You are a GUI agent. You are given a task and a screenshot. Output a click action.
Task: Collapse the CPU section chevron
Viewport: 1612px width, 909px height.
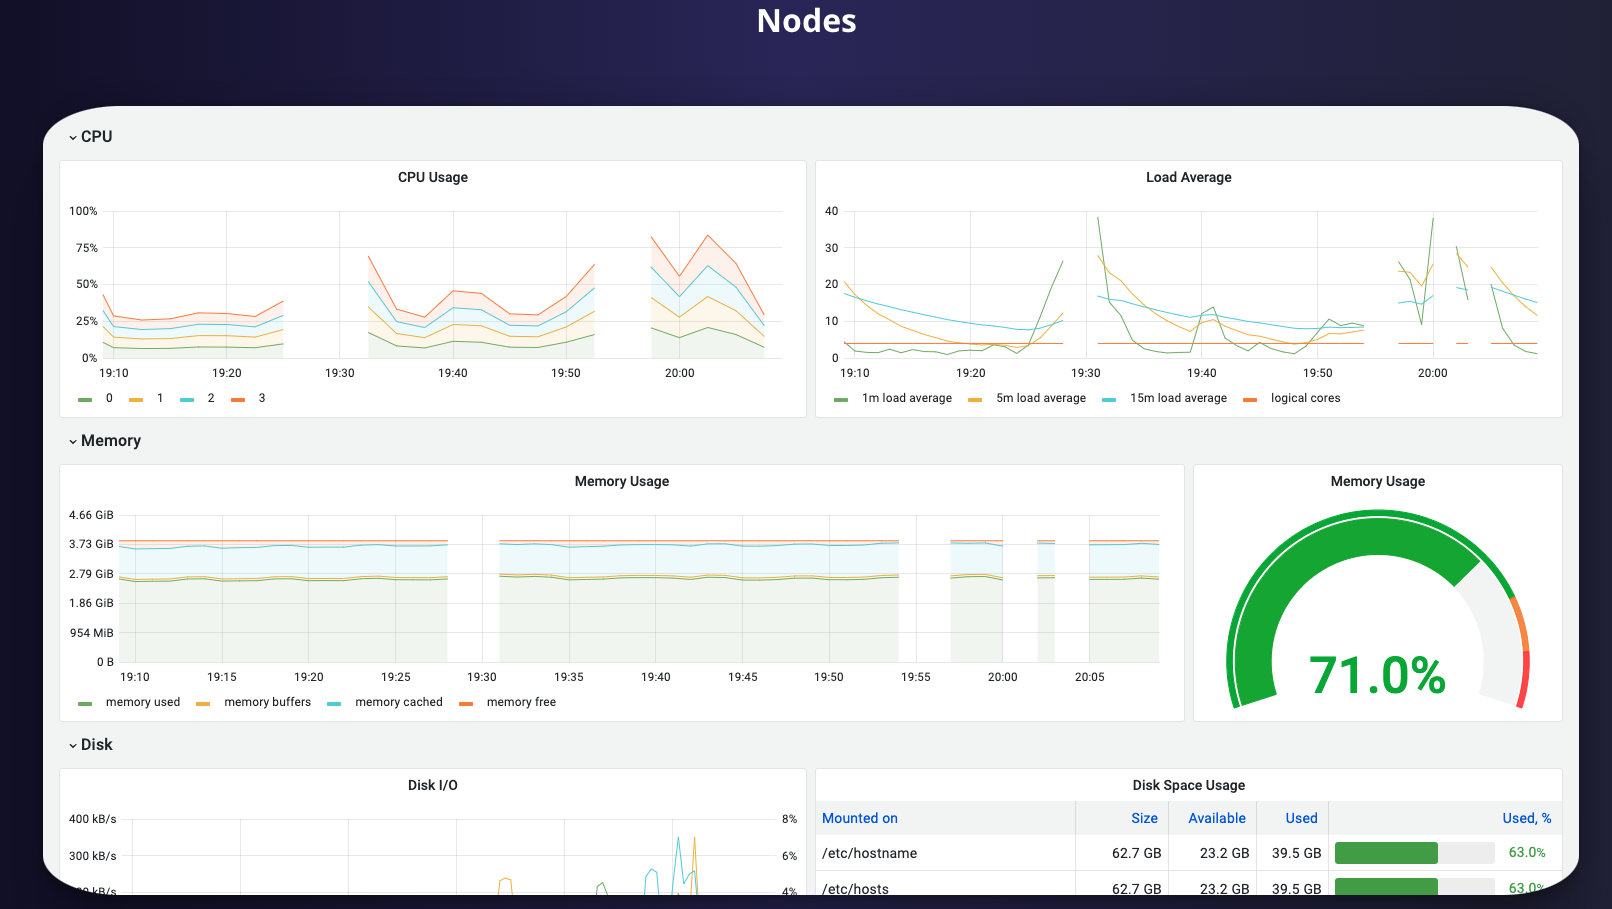pyautogui.click(x=73, y=138)
